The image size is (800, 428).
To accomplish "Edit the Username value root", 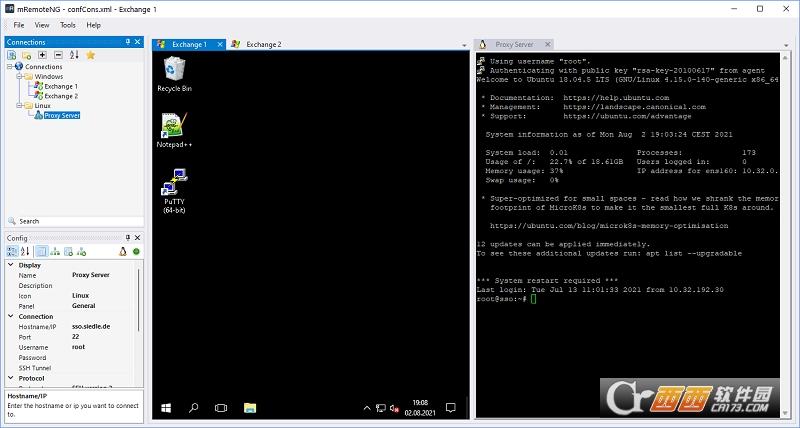I will [x=79, y=347].
